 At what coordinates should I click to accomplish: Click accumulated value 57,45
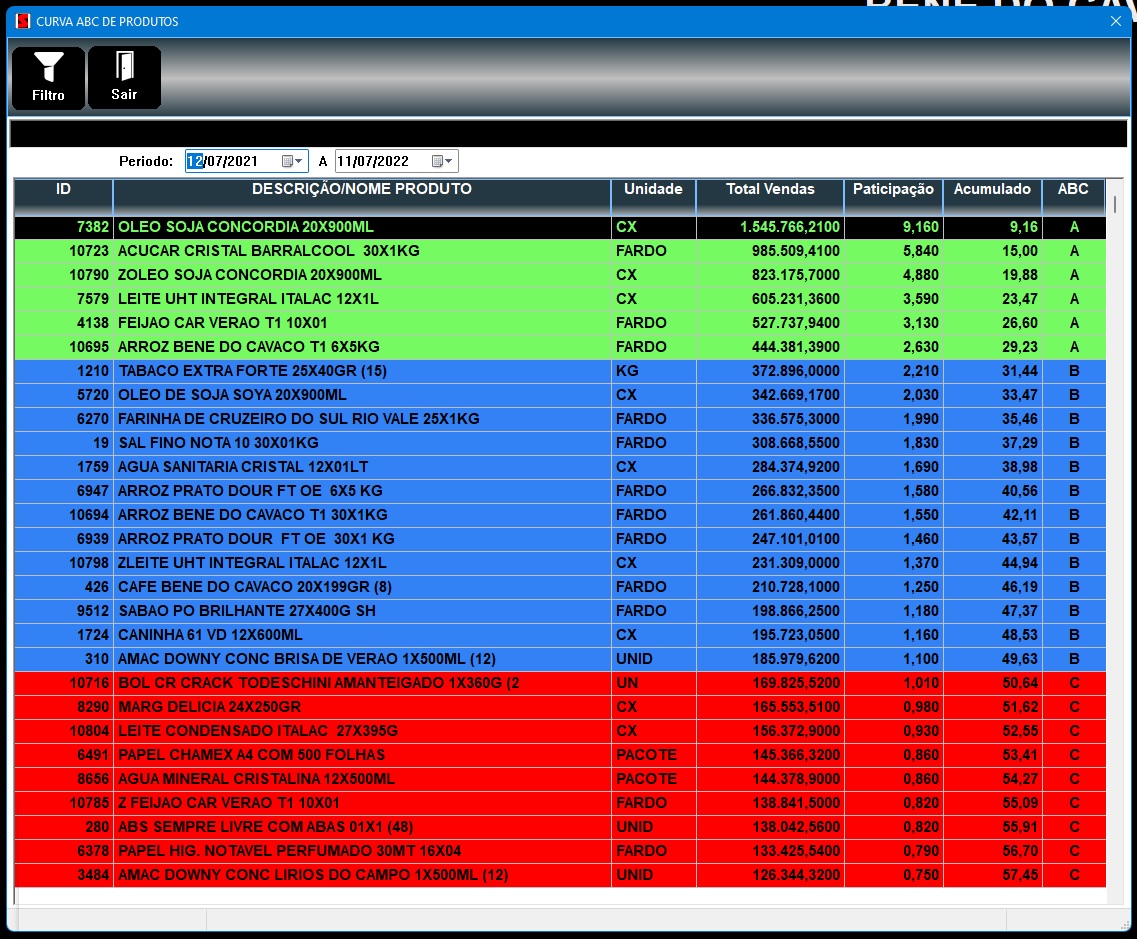[x=1020, y=874]
